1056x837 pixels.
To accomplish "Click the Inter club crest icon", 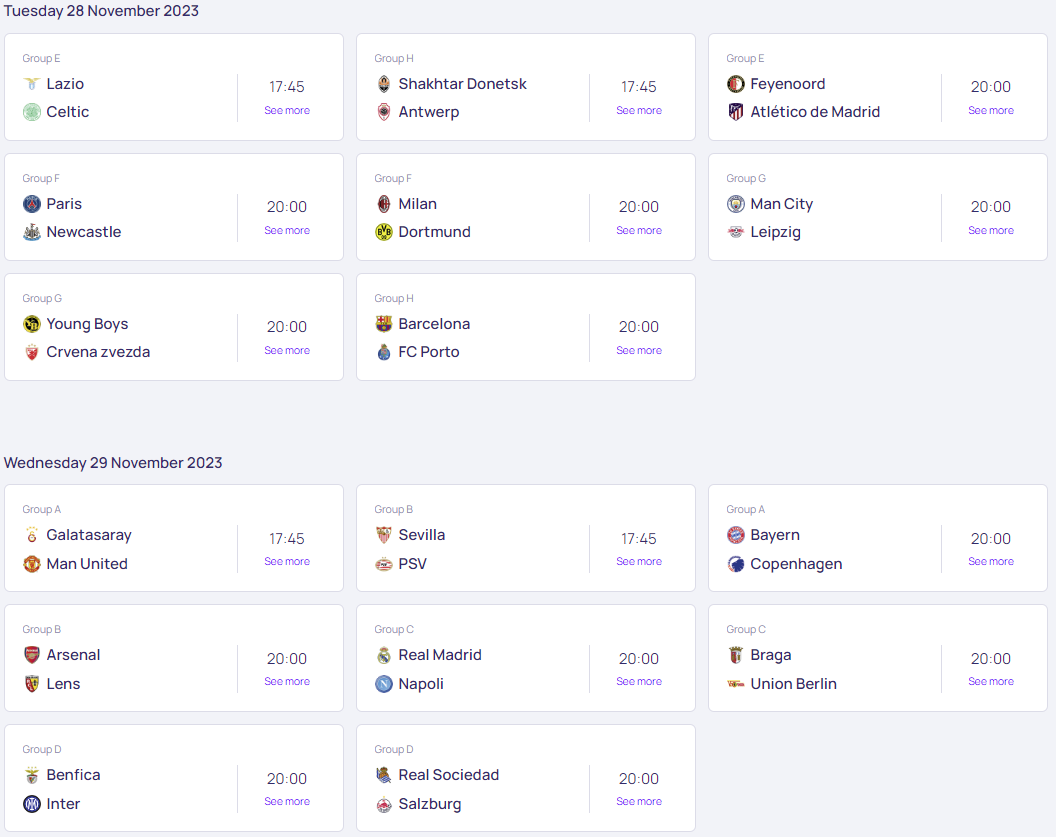I will point(32,804).
